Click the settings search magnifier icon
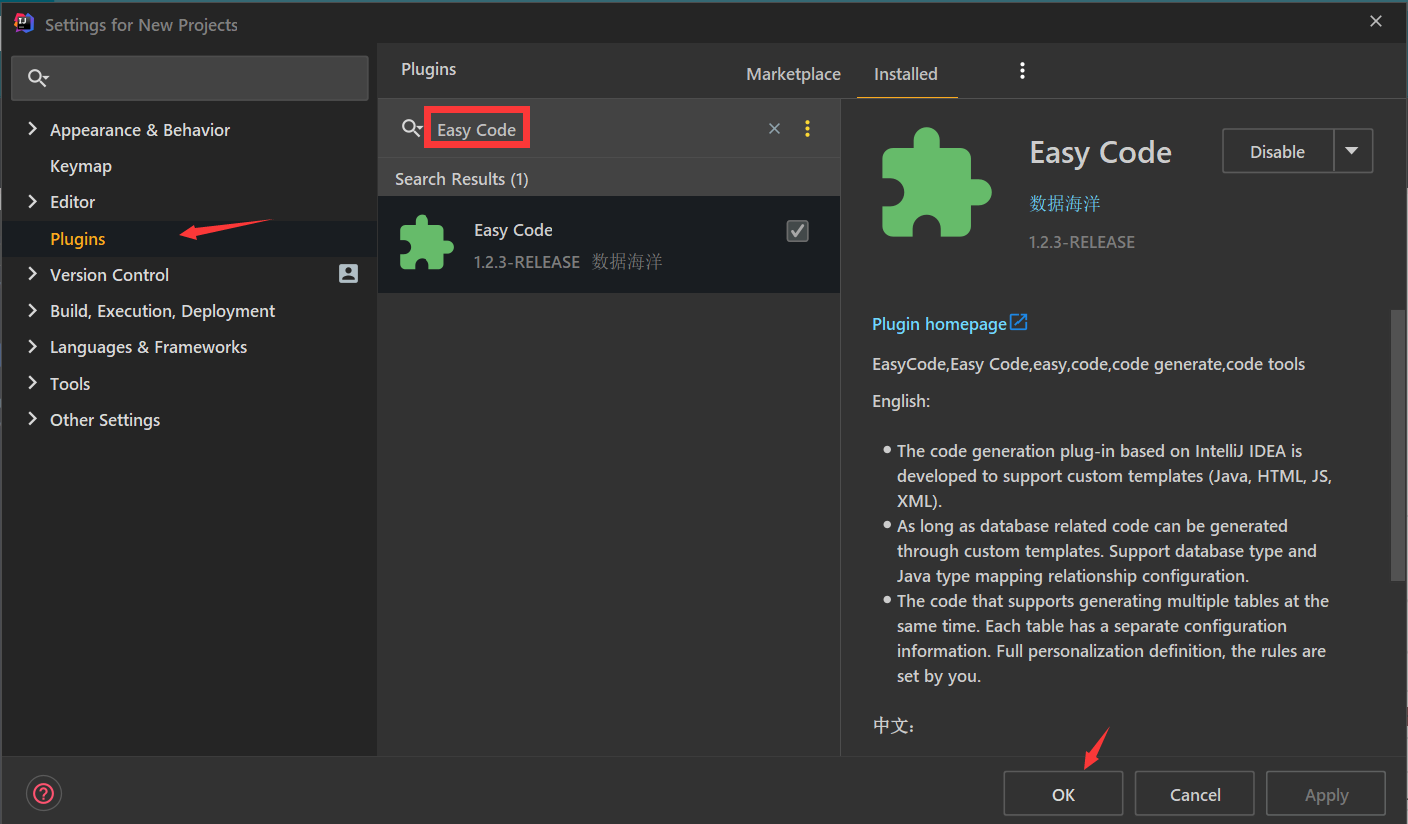Screen dimensions: 1408x824 38,78
